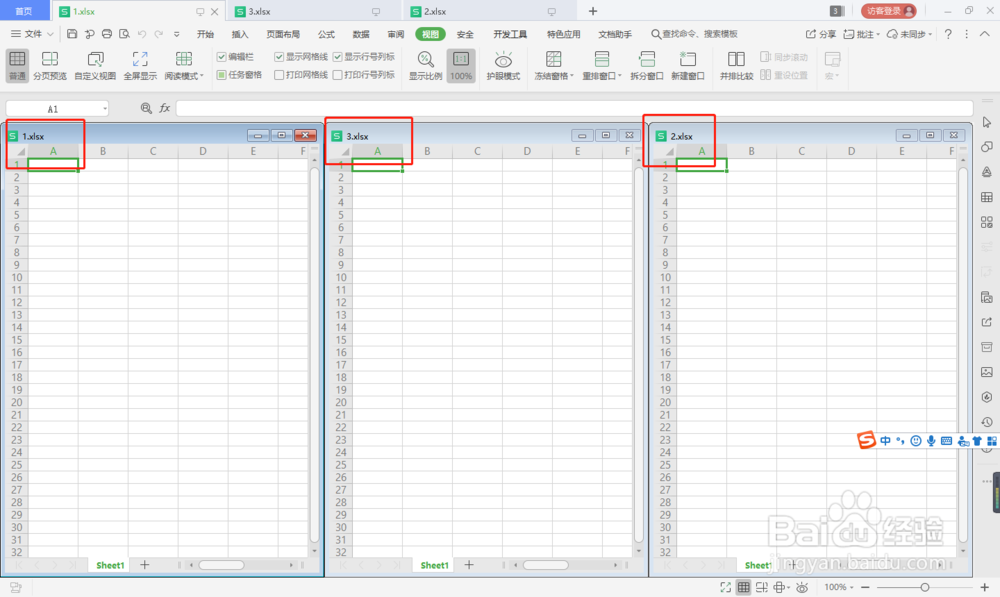Open 阅读模式 reading mode dropdown
The width and height of the screenshot is (1000, 597).
coord(184,66)
